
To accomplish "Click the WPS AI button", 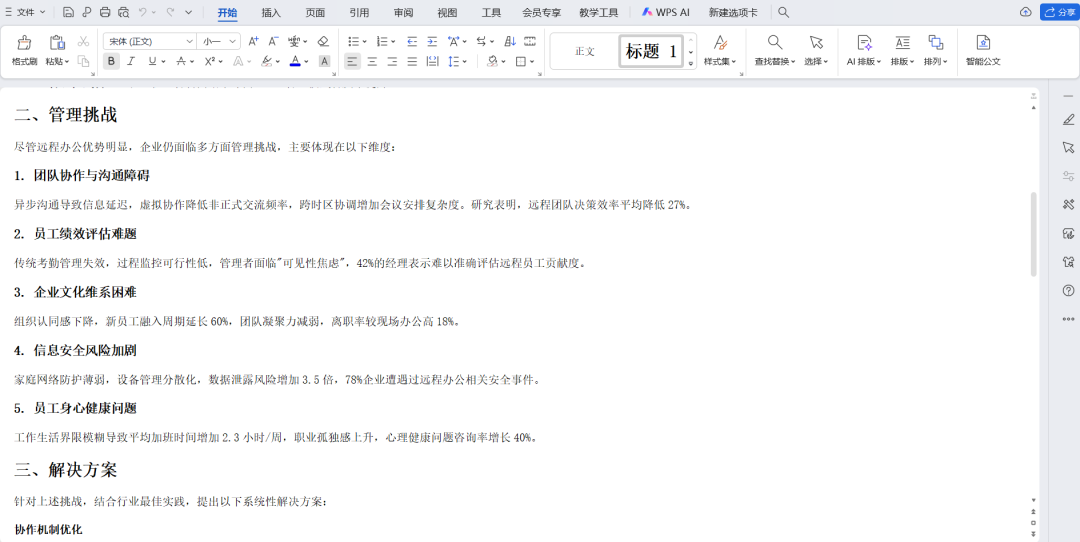I will 665,12.
